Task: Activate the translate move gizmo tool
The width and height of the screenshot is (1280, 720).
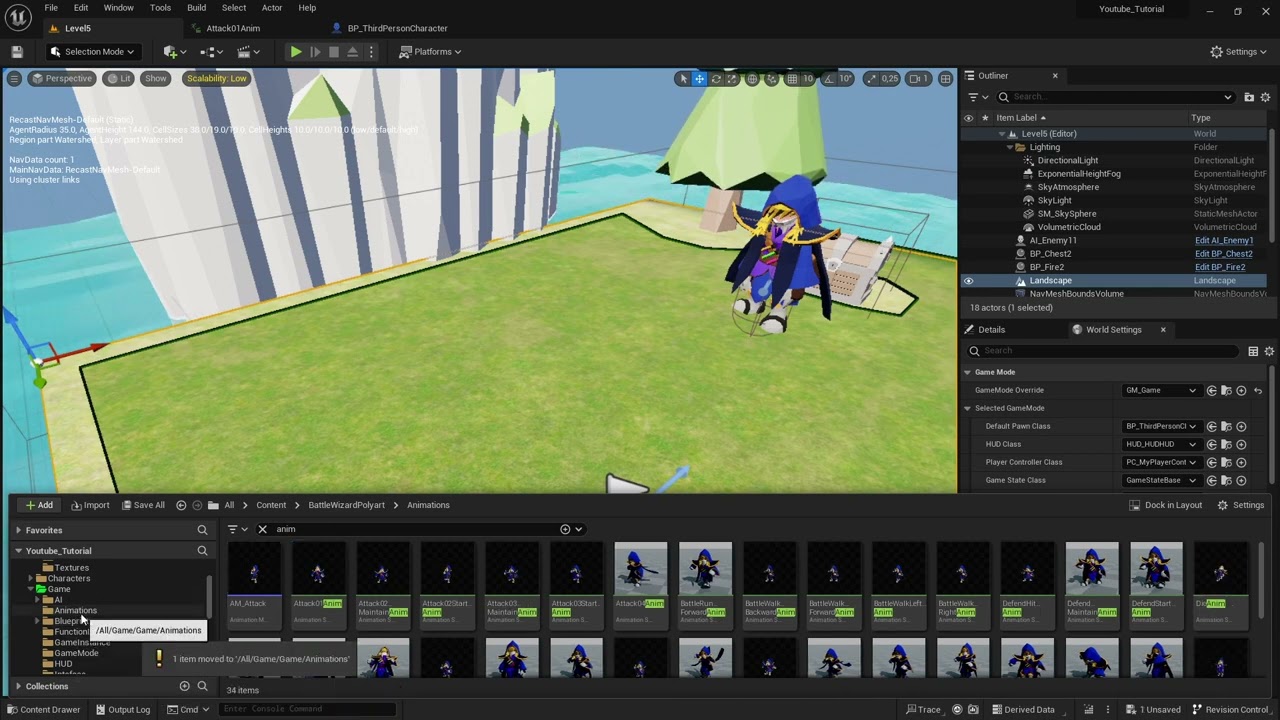Action: point(700,79)
